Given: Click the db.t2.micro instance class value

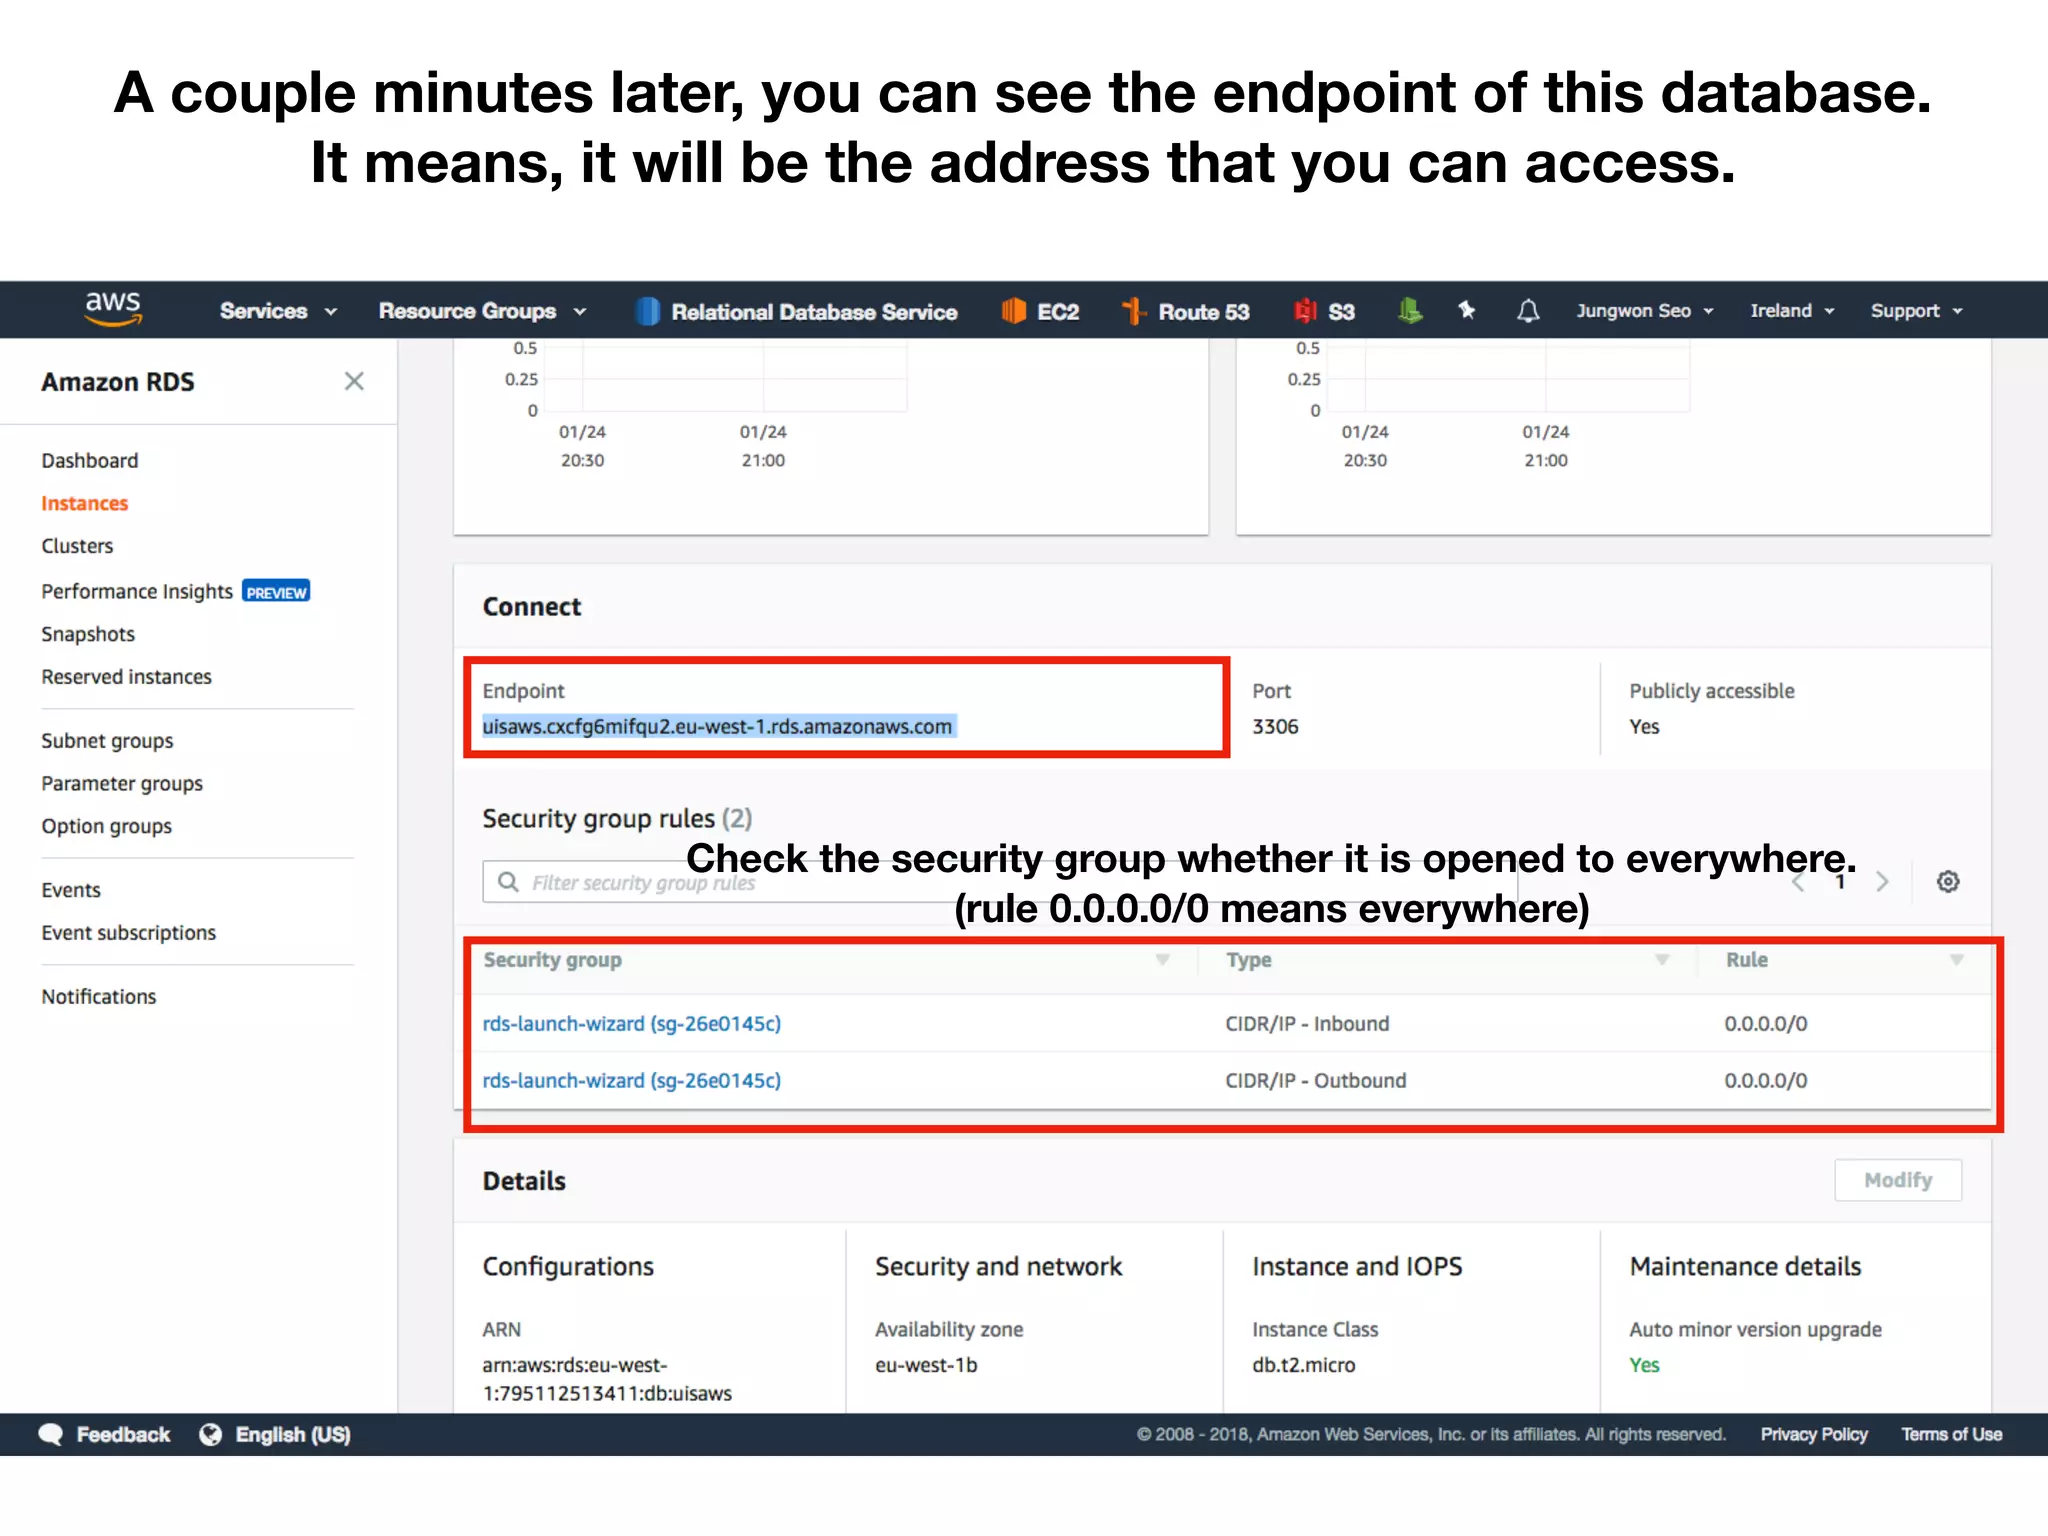Looking at the screenshot, I should [1304, 1365].
